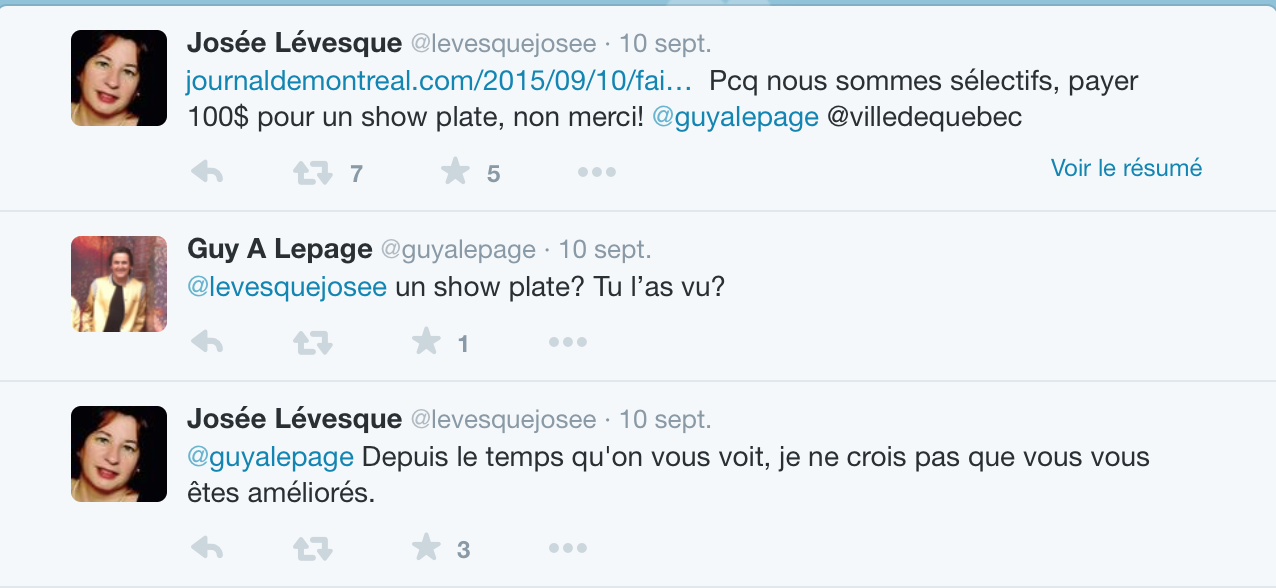1276x588 pixels.
Task: Open more options on last tweet
Action: (x=568, y=548)
